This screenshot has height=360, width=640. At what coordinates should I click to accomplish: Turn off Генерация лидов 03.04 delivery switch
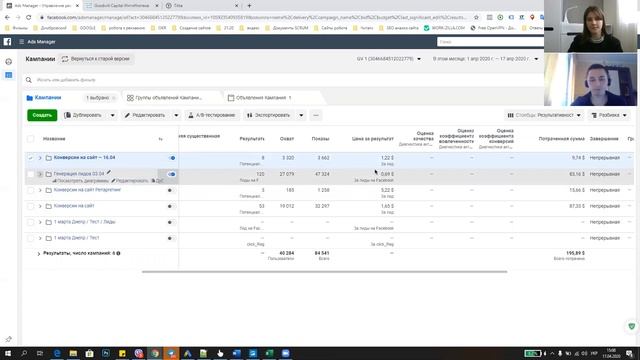(171, 174)
